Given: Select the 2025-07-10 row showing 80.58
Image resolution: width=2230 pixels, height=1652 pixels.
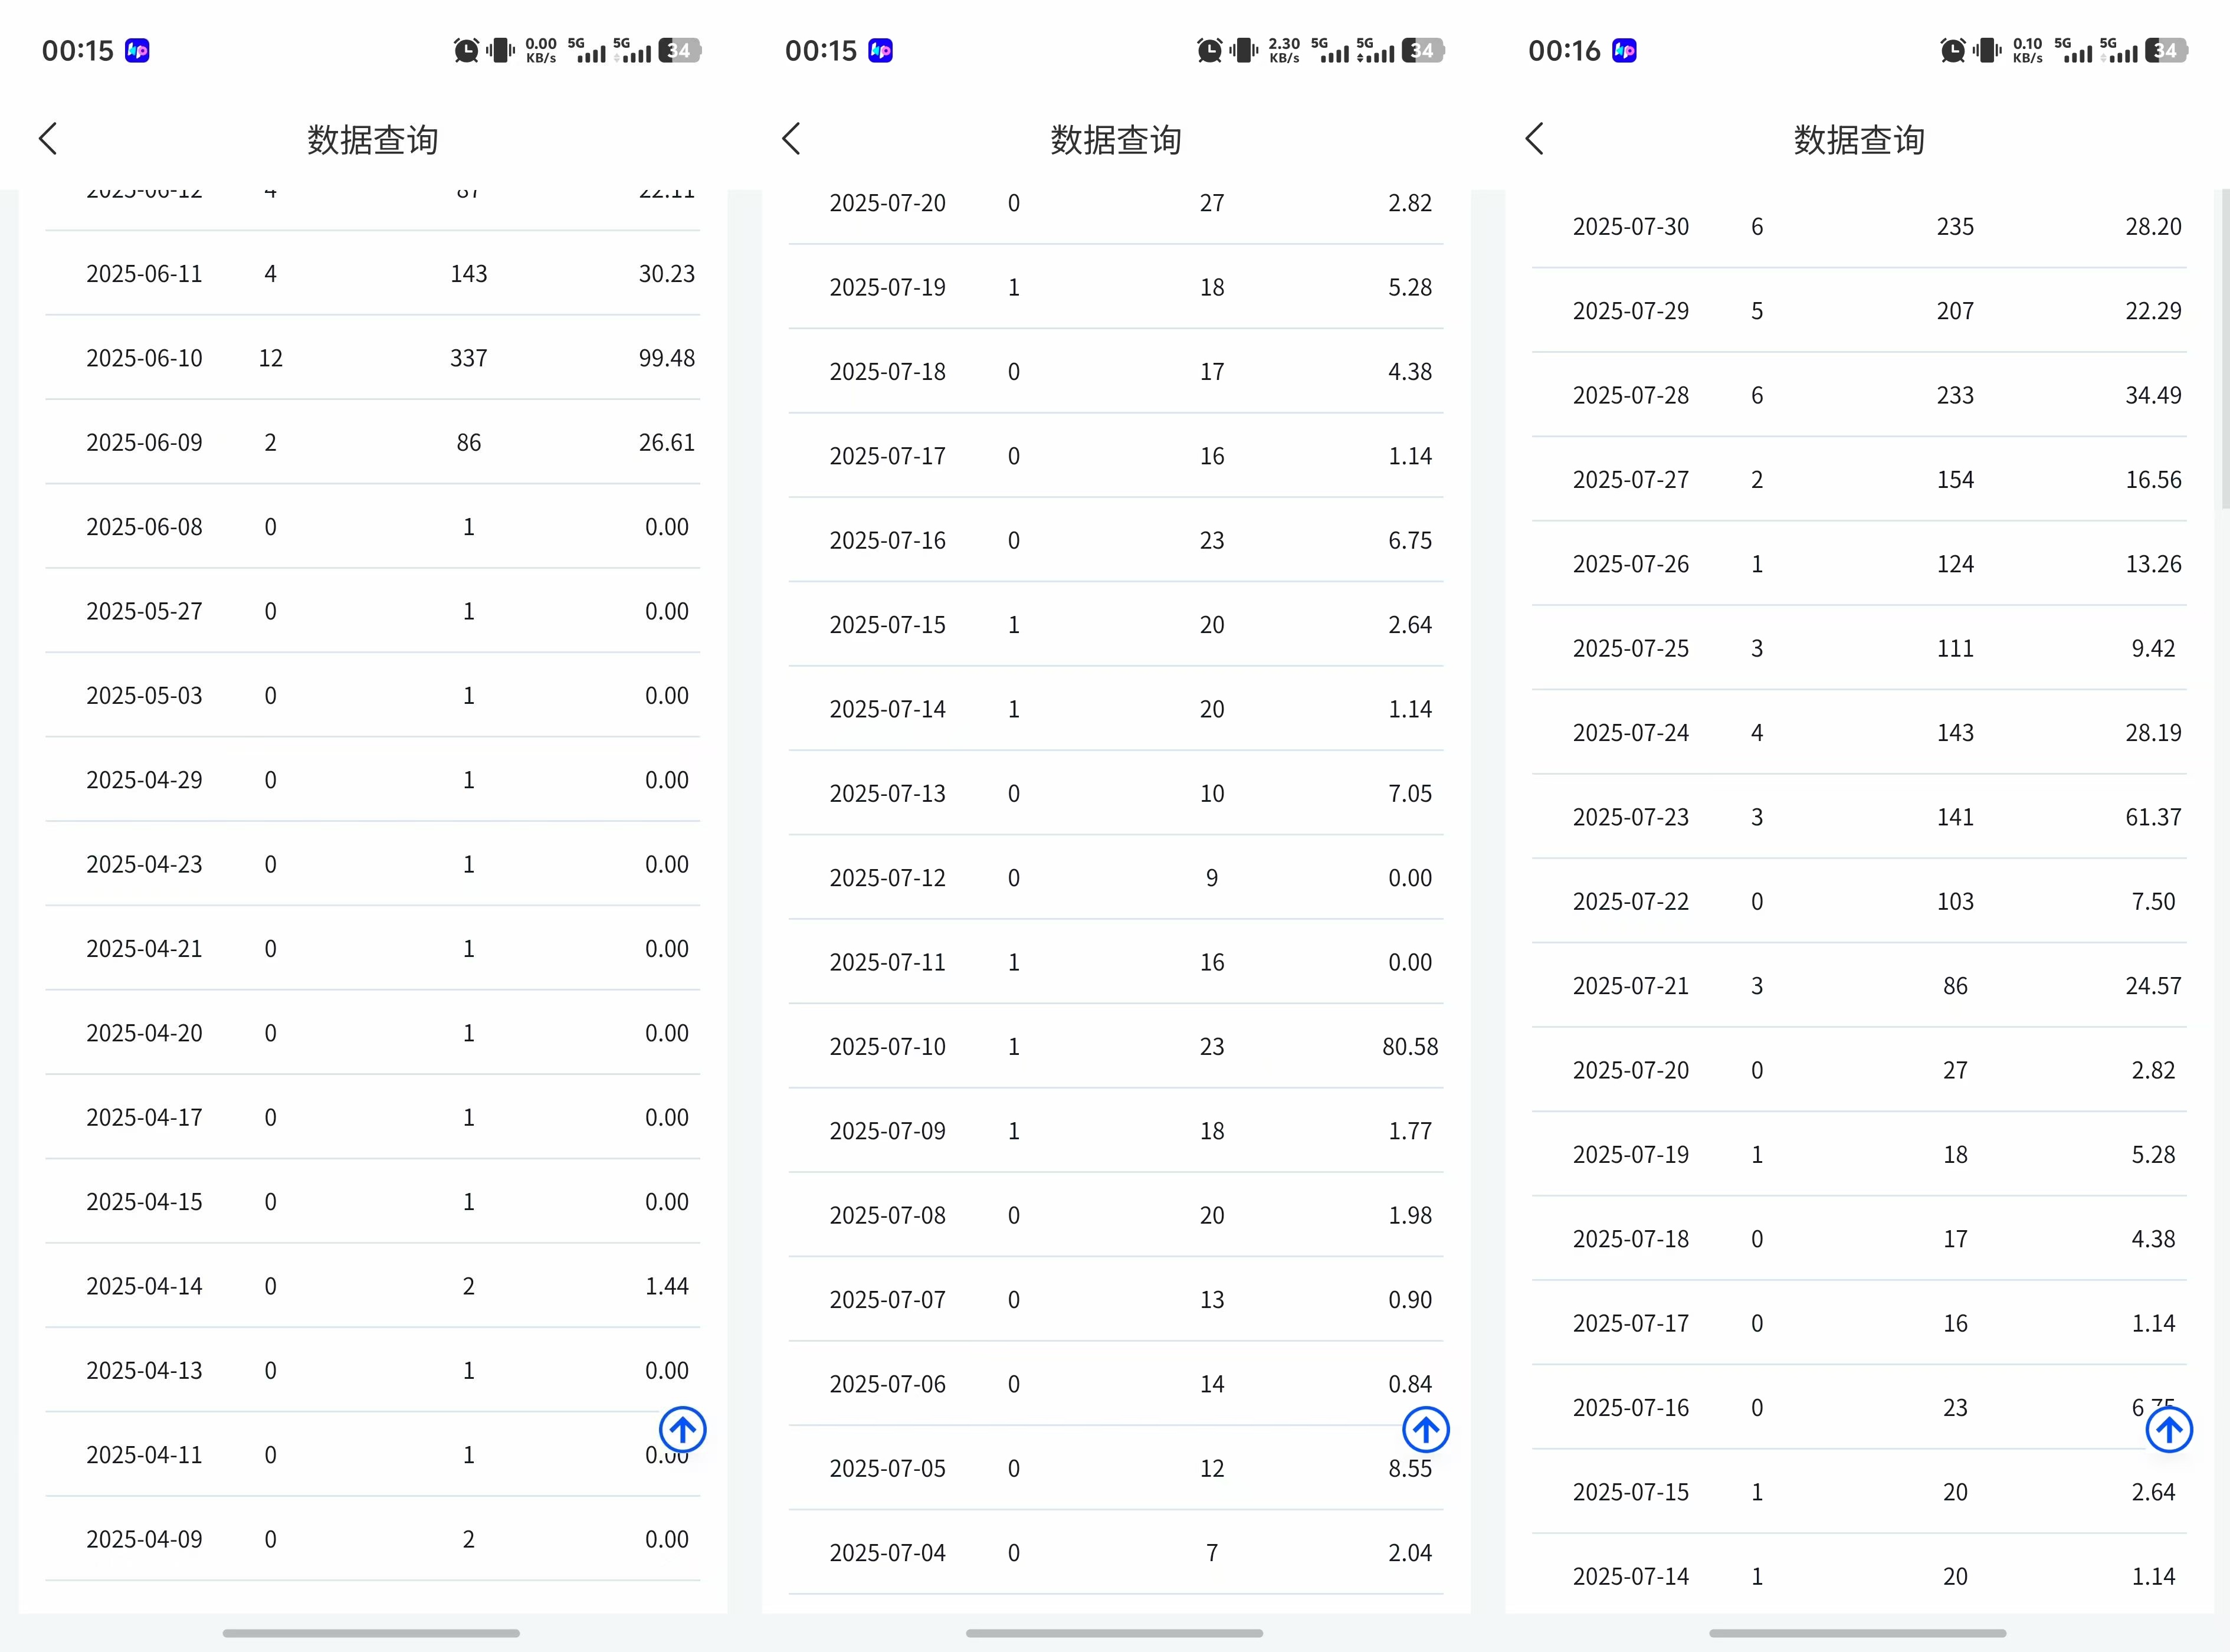Looking at the screenshot, I should pyautogui.click(x=1115, y=1046).
